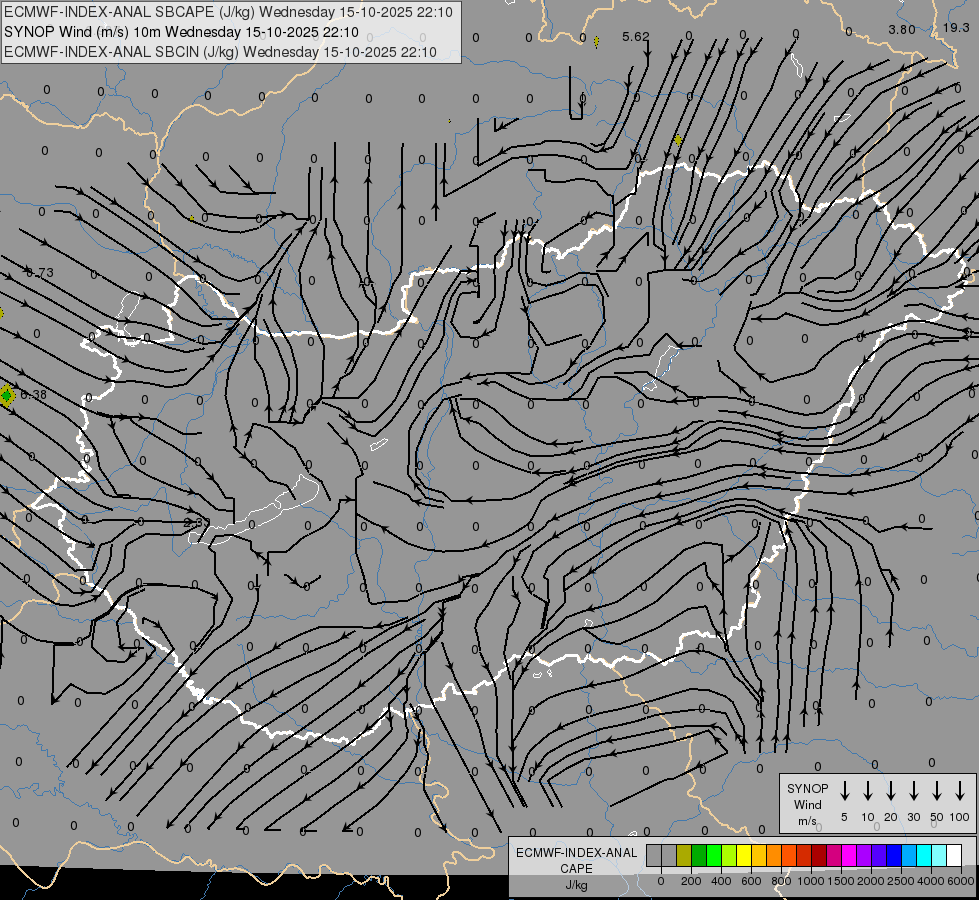Select the white CAPE legend swatch
Viewport: 979px width, 900px height.
click(954, 855)
